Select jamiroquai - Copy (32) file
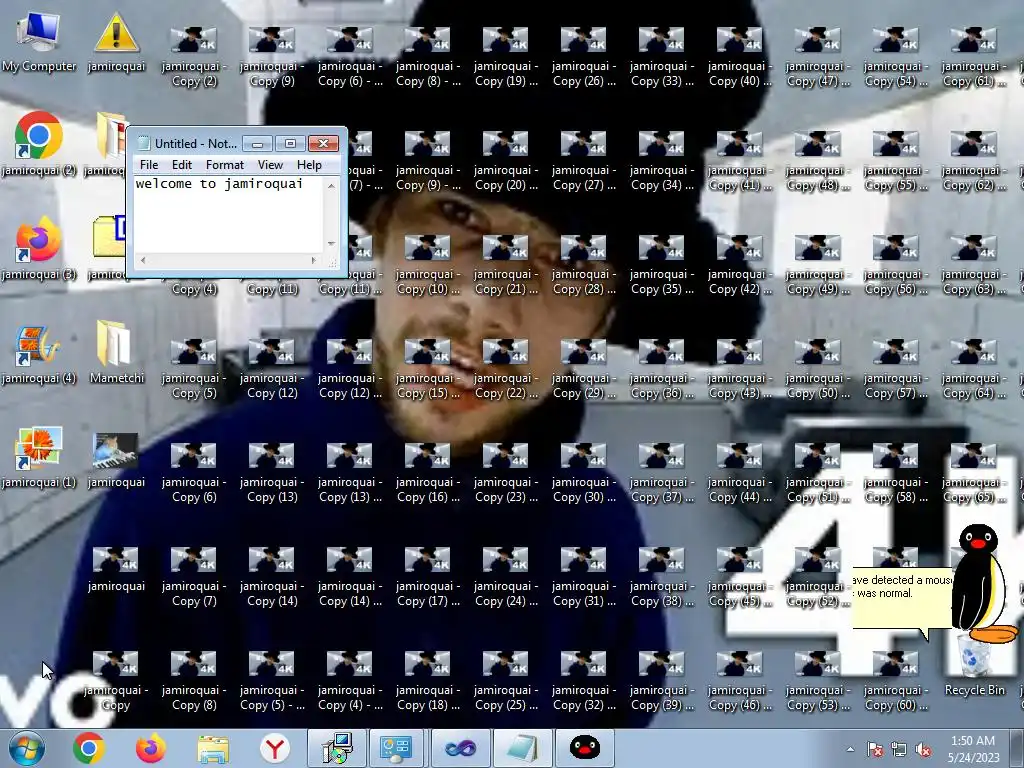1024x768 pixels. (584, 681)
